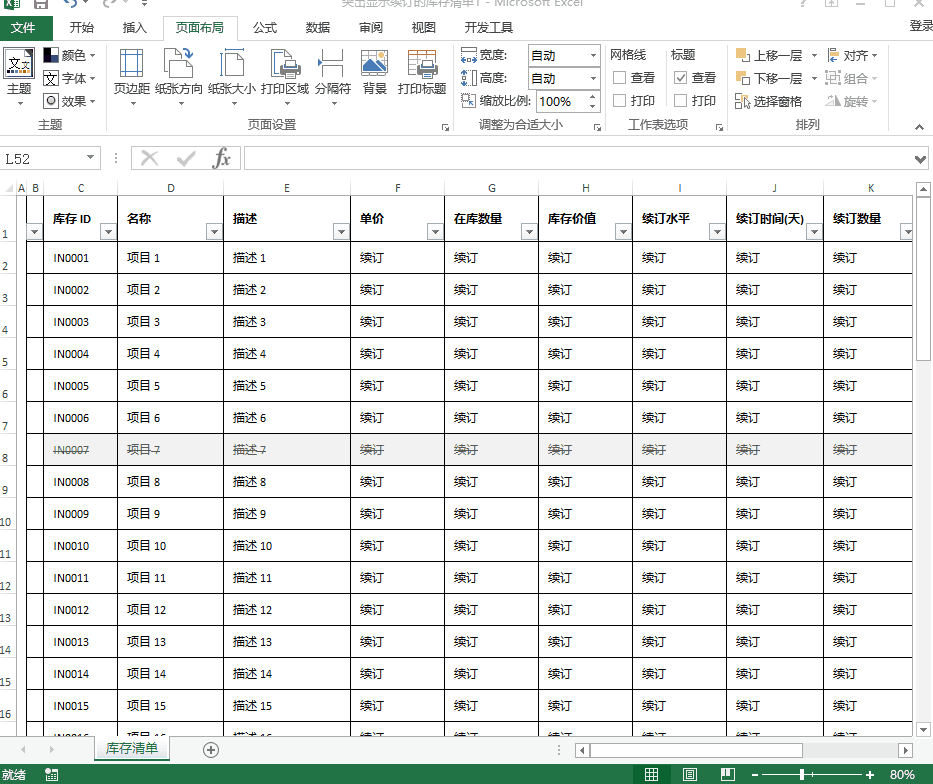Click the 缩放比例 scale input field
This screenshot has height=784, width=933.
(x=562, y=101)
